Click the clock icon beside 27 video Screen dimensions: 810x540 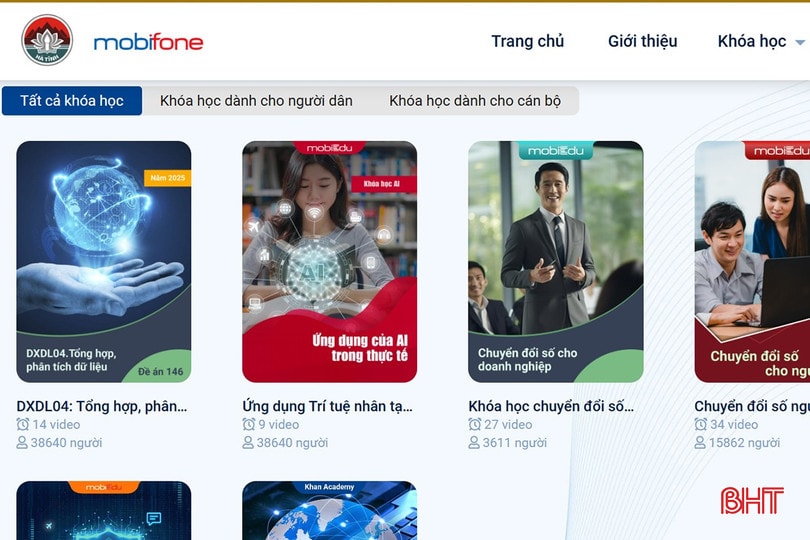point(475,424)
